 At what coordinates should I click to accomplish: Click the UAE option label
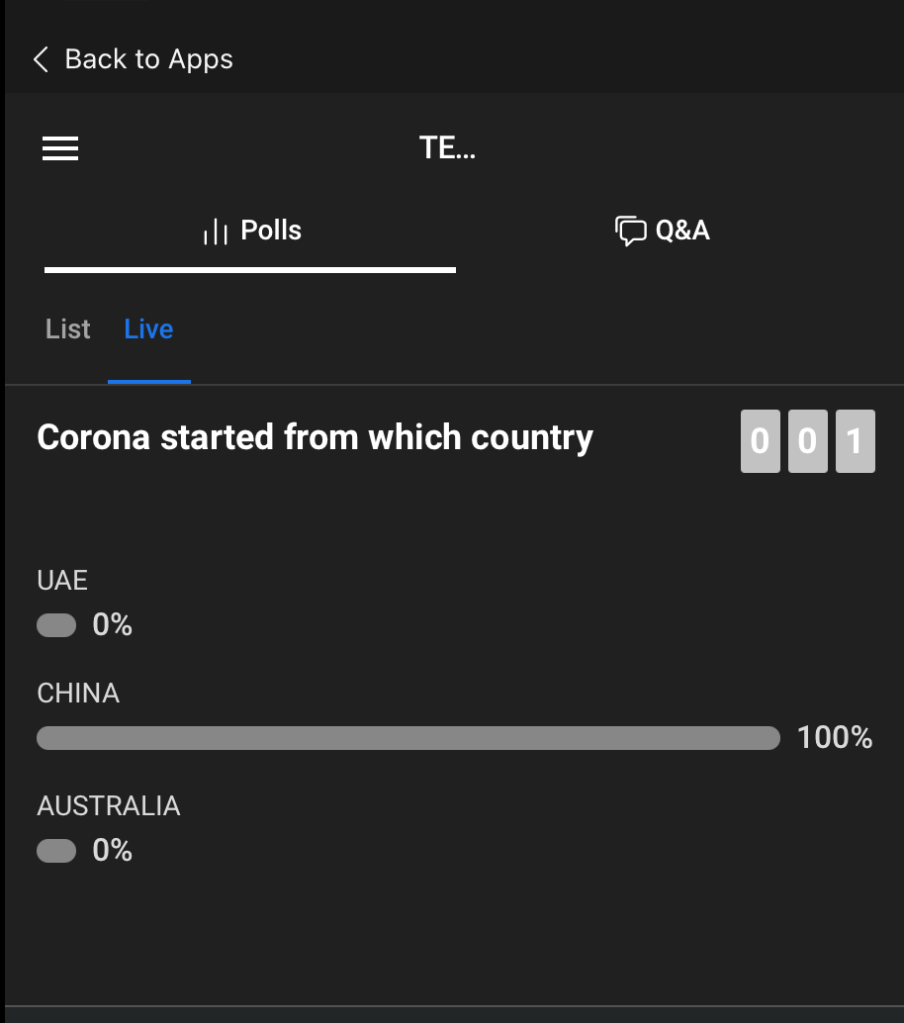tap(62, 581)
